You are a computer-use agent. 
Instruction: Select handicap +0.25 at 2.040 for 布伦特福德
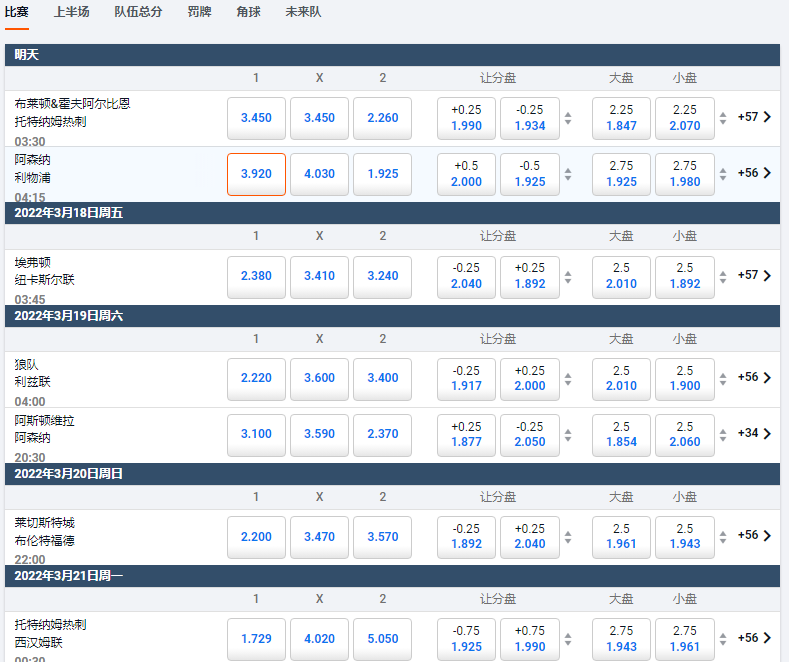click(x=530, y=537)
